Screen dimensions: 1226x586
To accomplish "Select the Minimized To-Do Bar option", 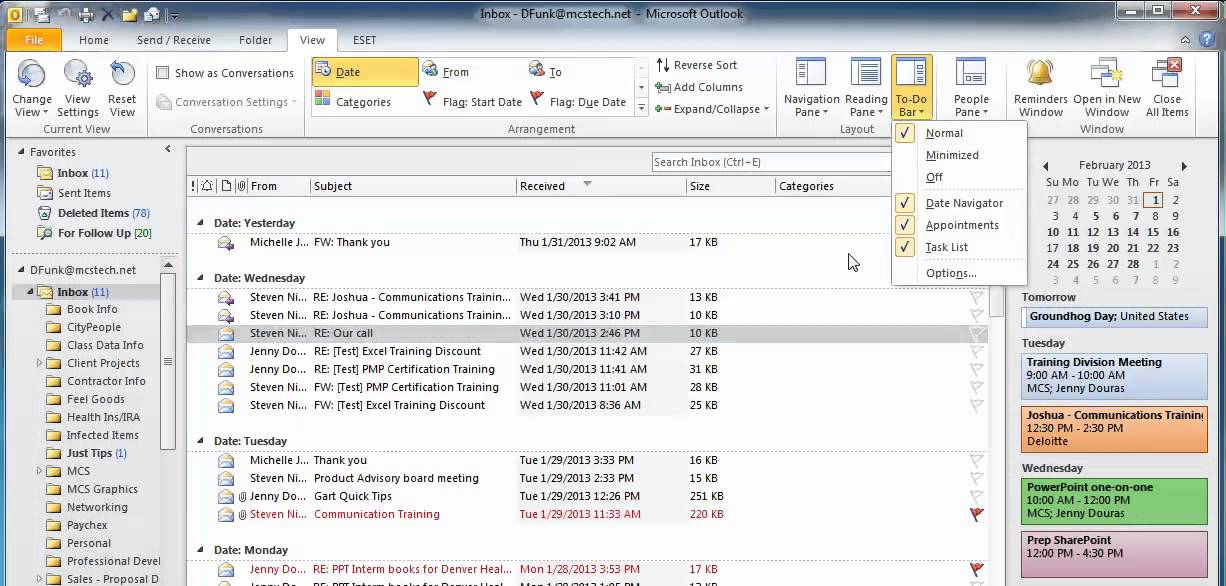I will (952, 155).
